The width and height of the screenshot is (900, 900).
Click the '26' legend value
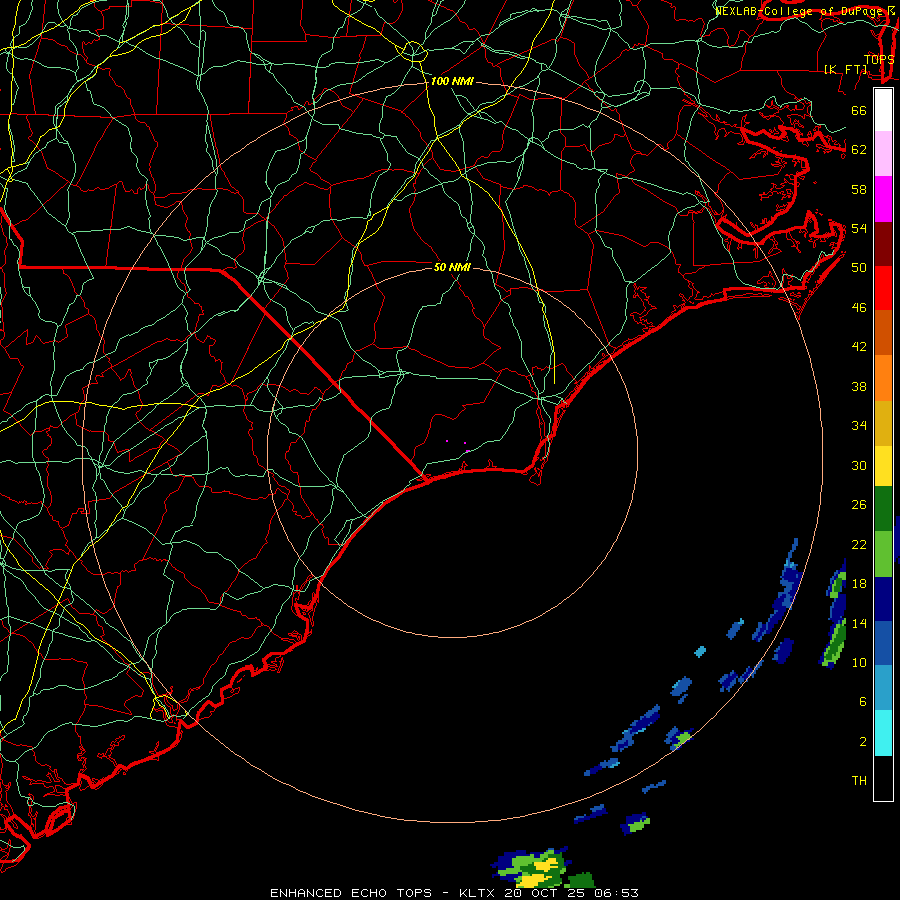(859, 505)
